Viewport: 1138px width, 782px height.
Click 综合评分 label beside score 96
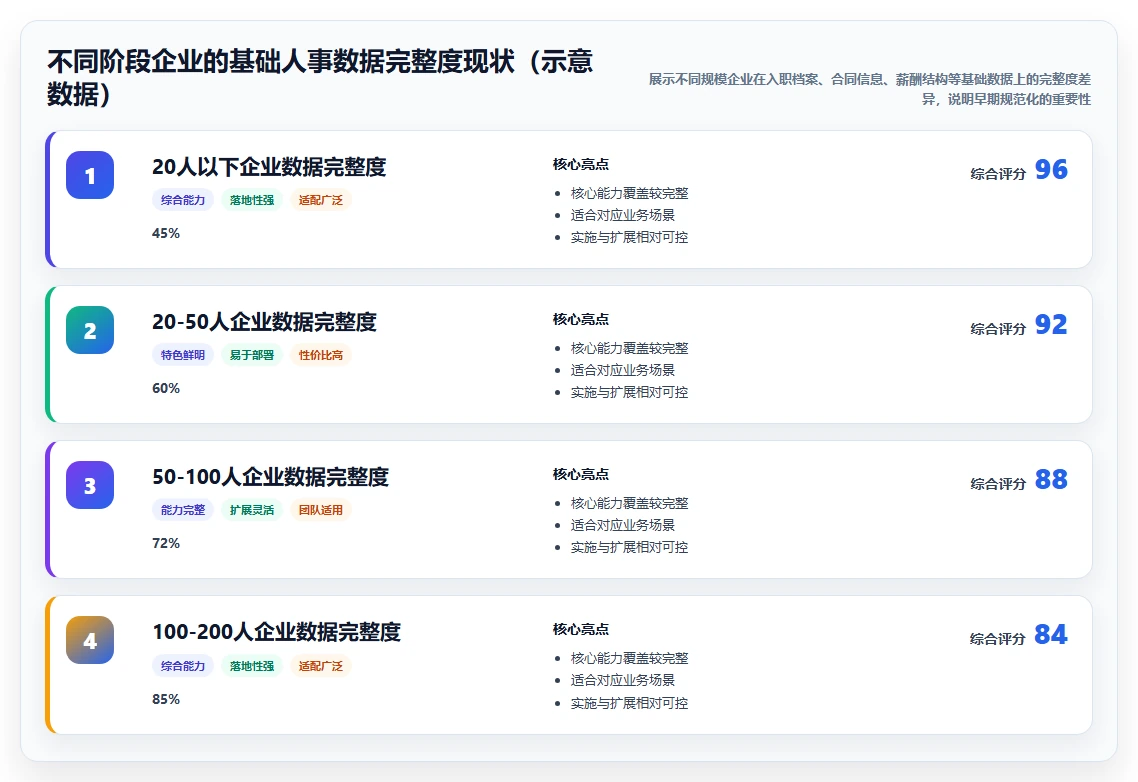[998, 174]
